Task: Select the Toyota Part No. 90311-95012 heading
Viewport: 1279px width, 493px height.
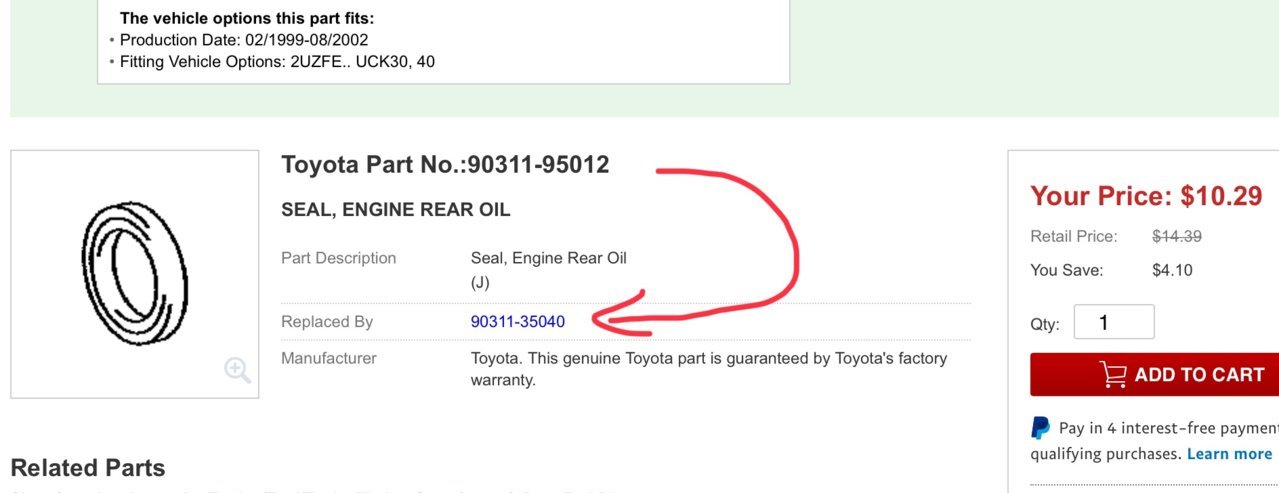Action: coord(445,165)
